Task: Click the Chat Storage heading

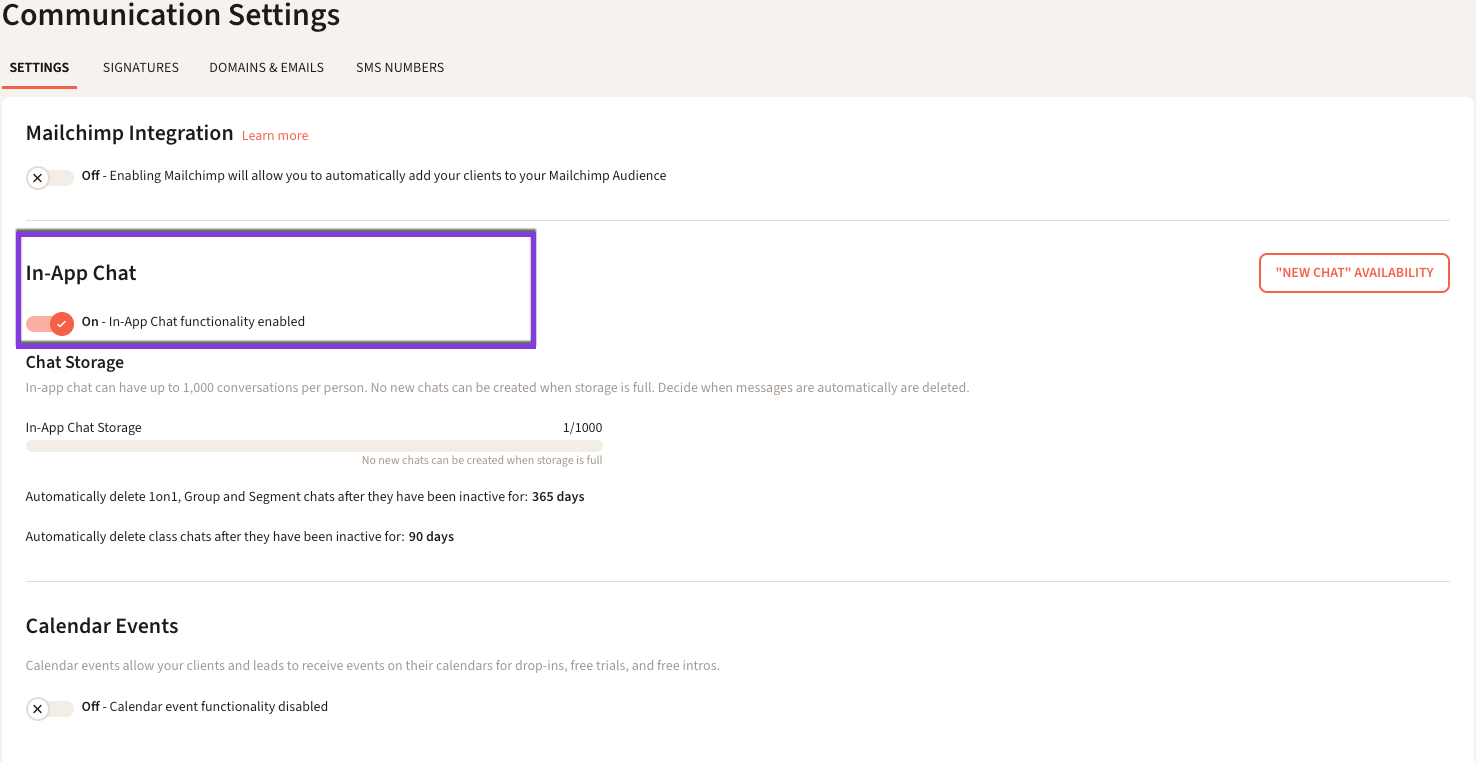Action: pos(75,362)
